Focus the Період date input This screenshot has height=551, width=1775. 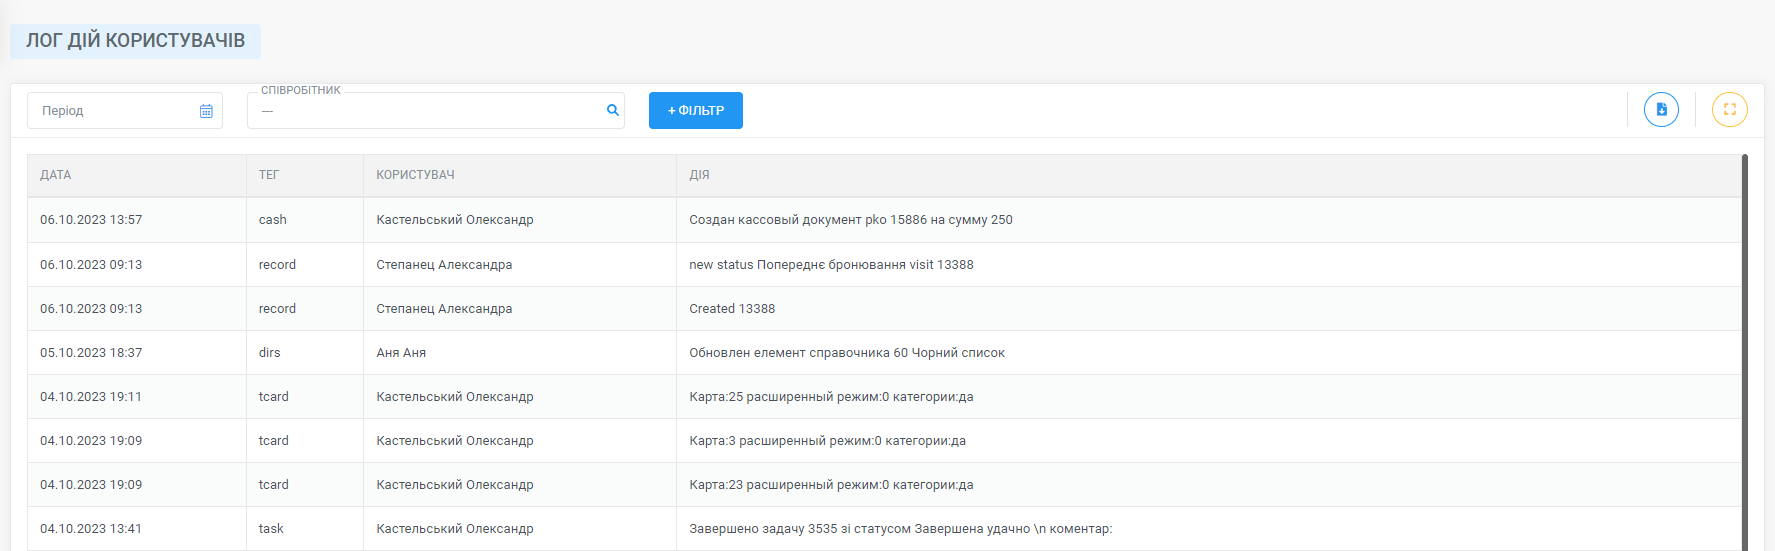coord(125,110)
